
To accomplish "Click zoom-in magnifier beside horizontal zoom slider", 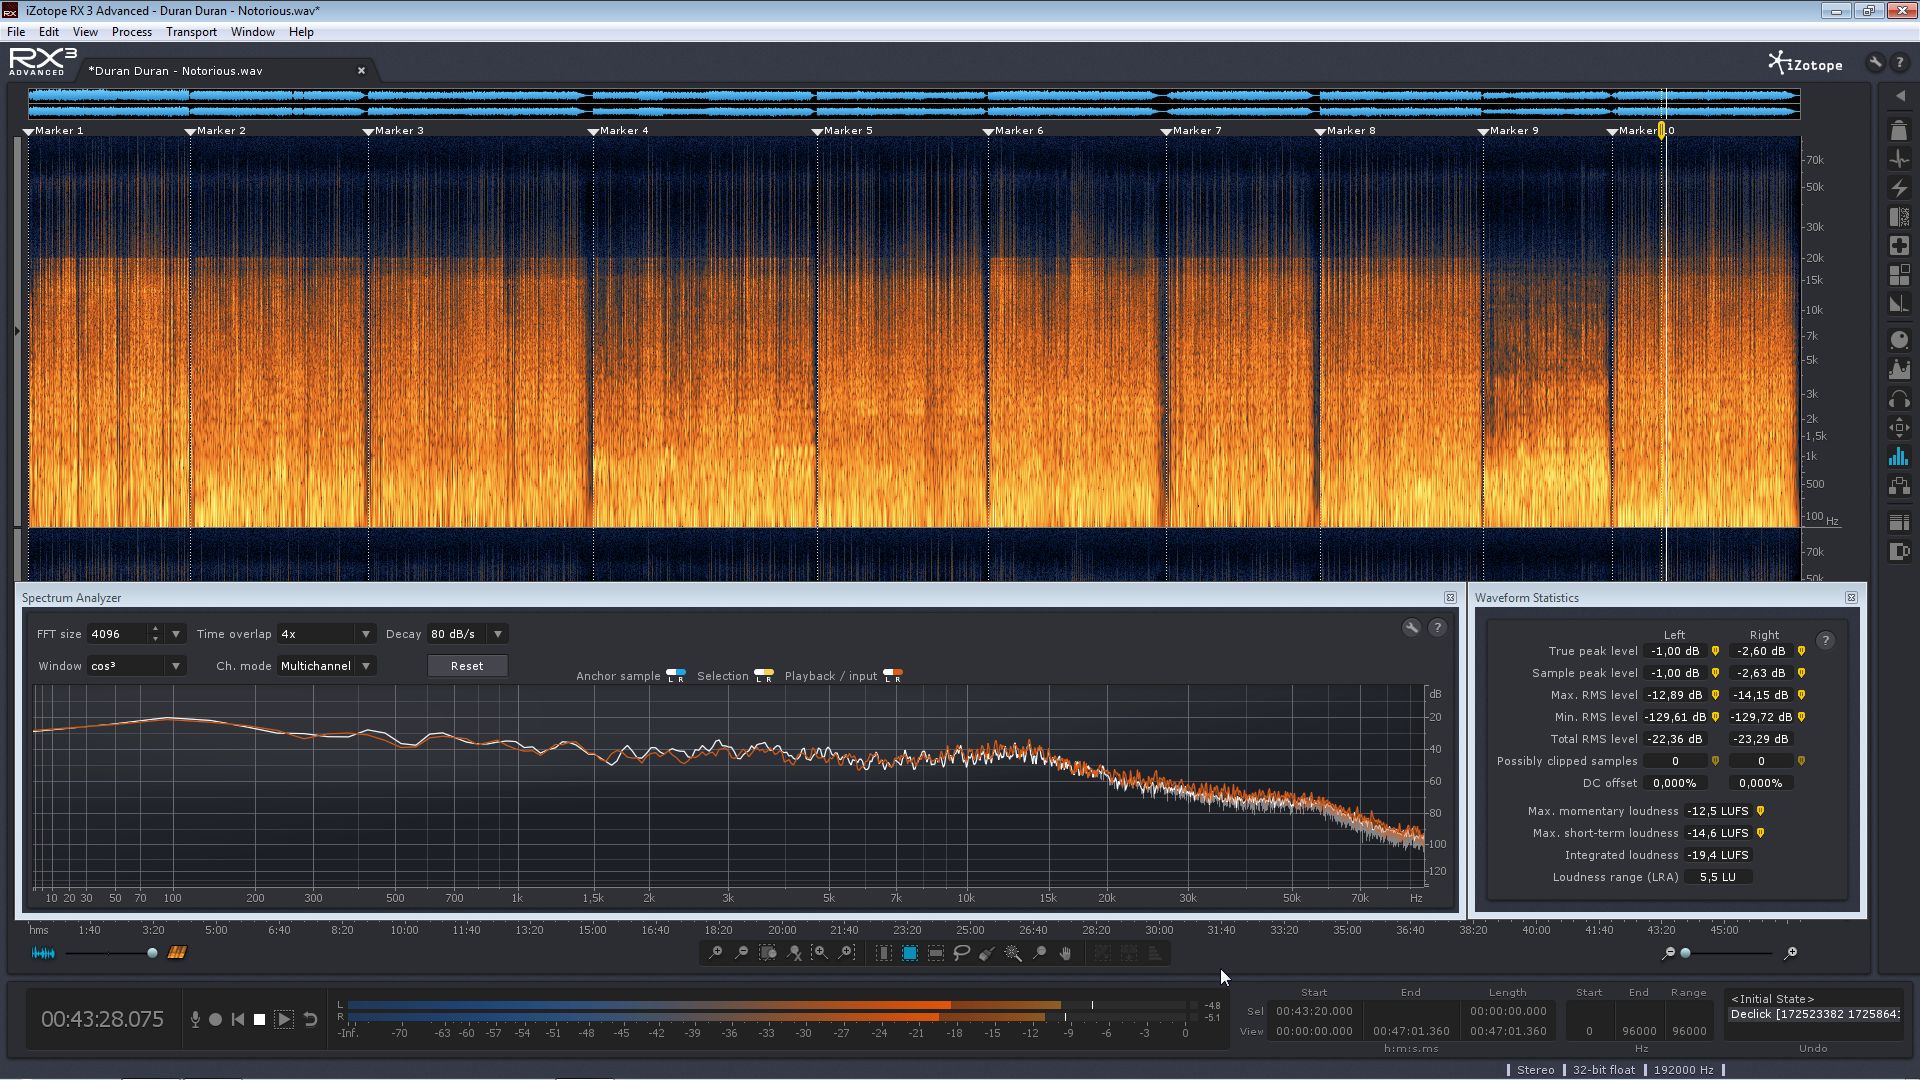I will coord(1790,953).
